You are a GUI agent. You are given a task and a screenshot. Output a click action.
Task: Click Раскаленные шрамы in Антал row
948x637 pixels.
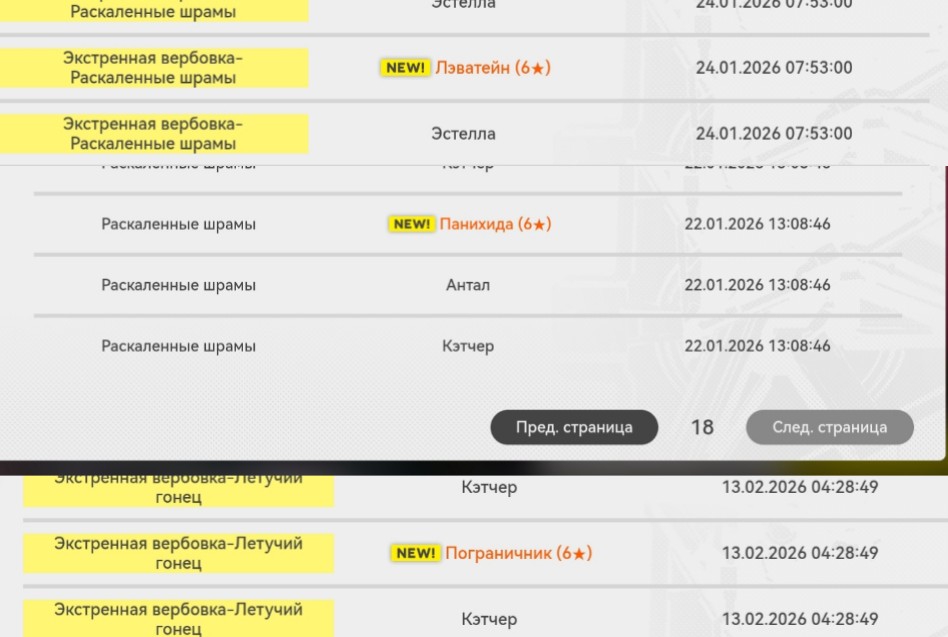coord(178,285)
